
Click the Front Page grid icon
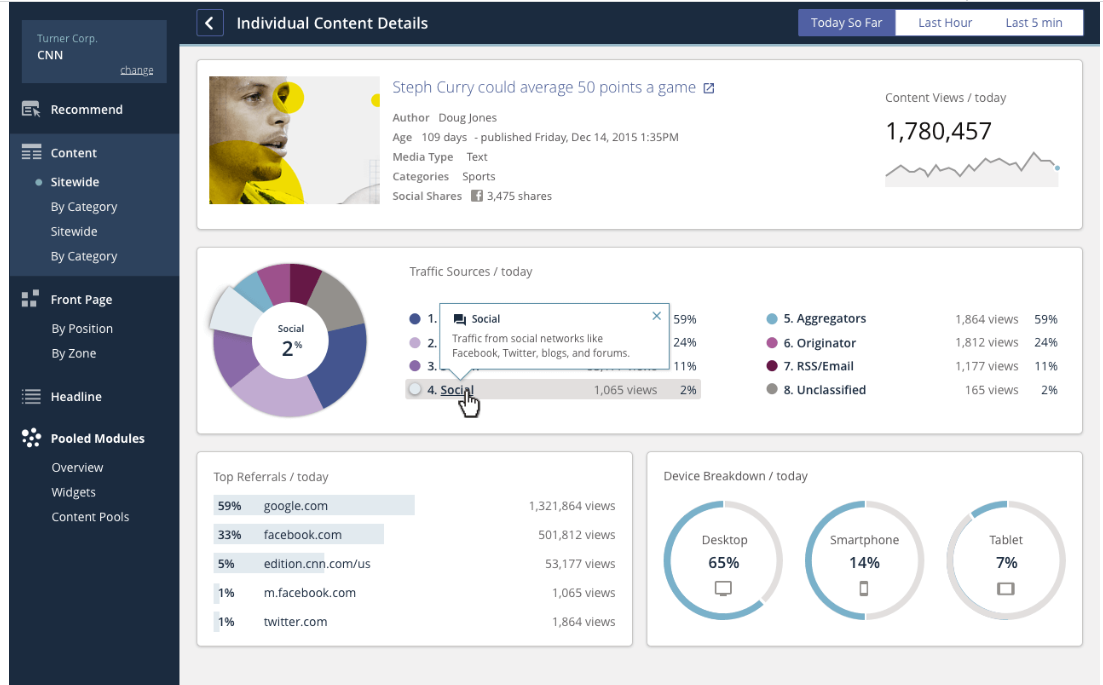(30, 299)
